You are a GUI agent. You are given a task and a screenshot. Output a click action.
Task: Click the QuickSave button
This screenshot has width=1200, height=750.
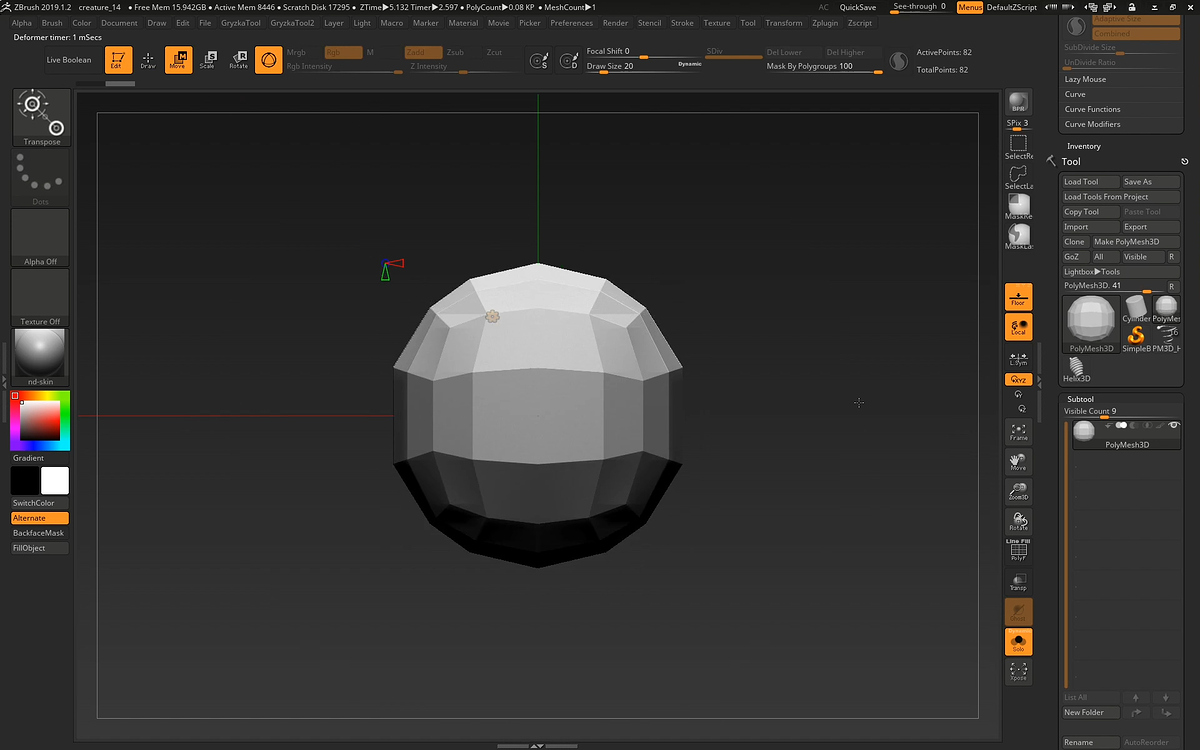pyautogui.click(x=858, y=7)
